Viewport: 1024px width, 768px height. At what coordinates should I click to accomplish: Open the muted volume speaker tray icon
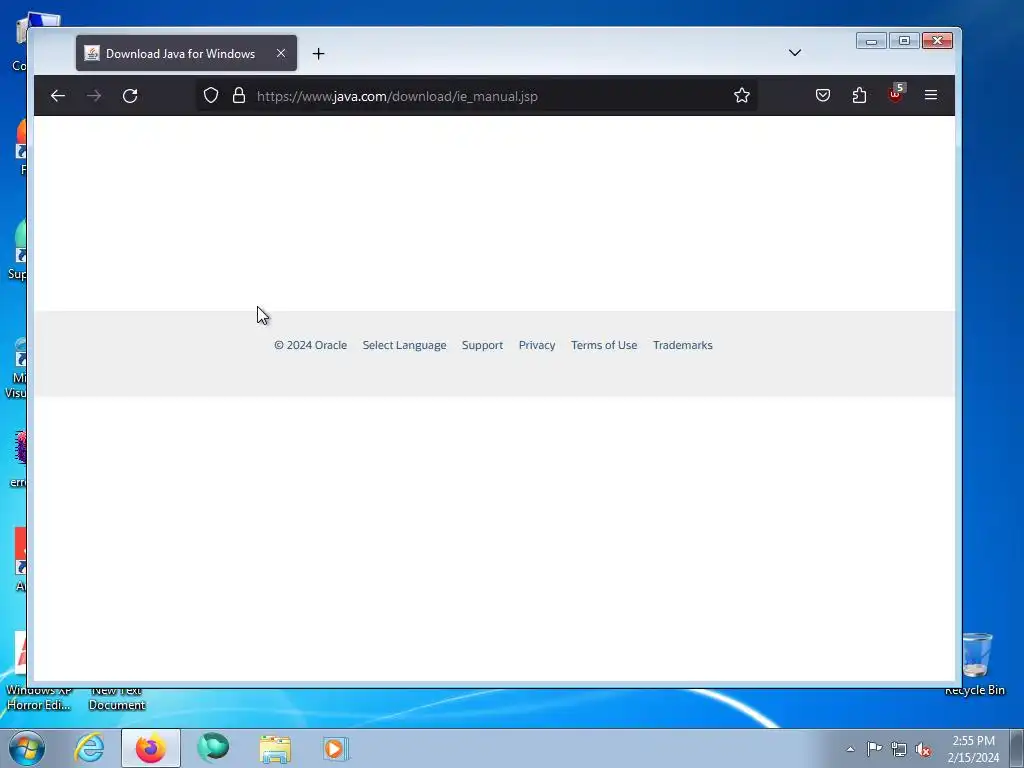(x=923, y=750)
